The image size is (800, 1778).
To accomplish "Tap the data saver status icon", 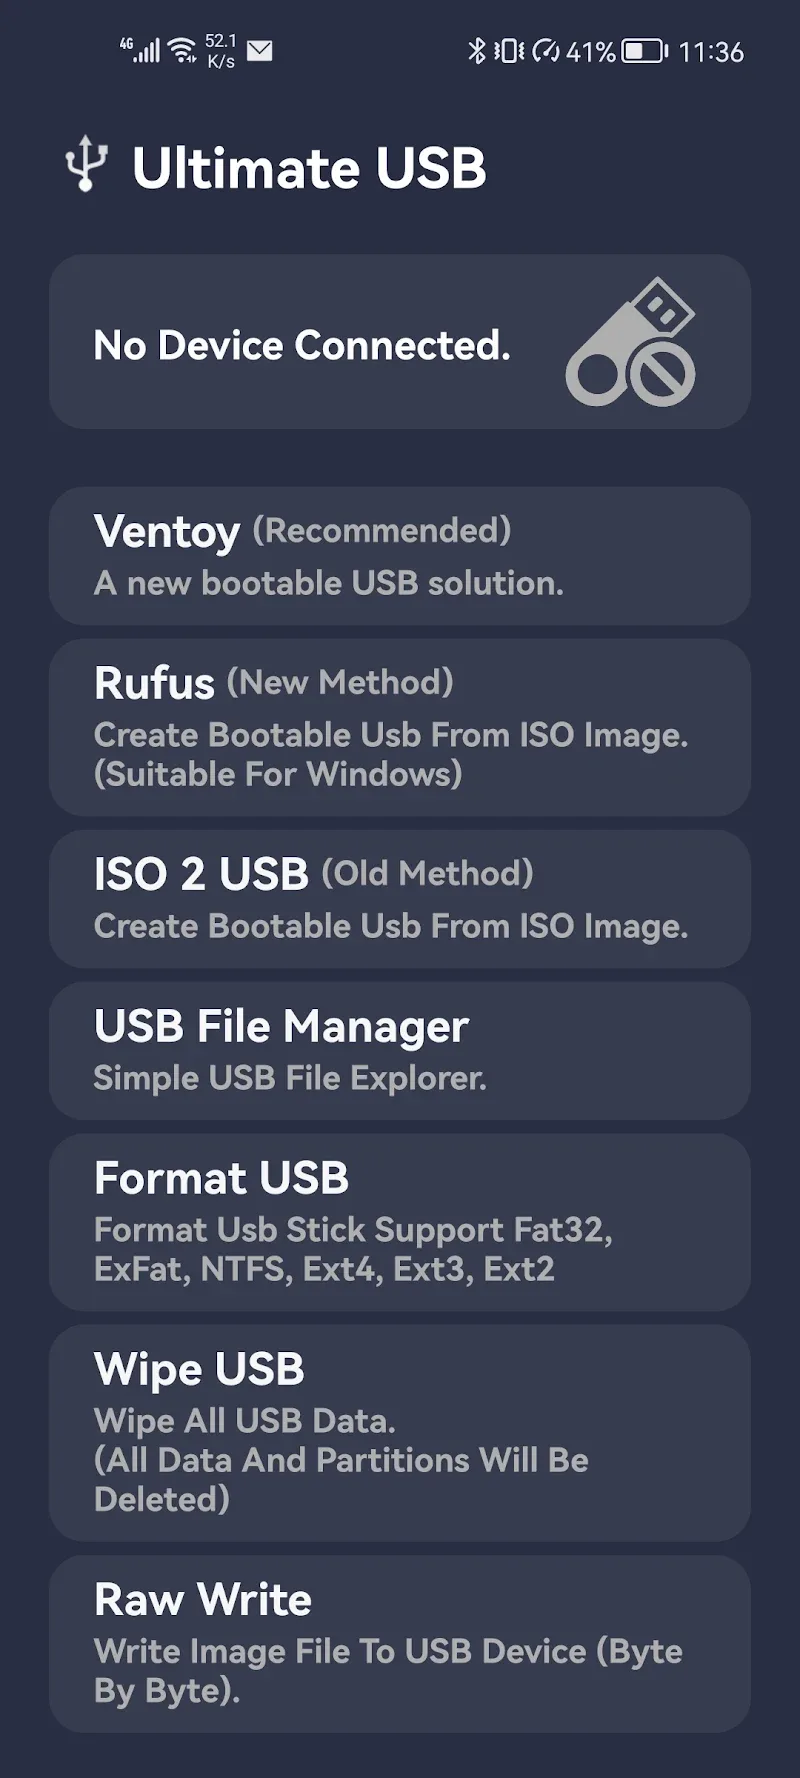I will coord(546,51).
